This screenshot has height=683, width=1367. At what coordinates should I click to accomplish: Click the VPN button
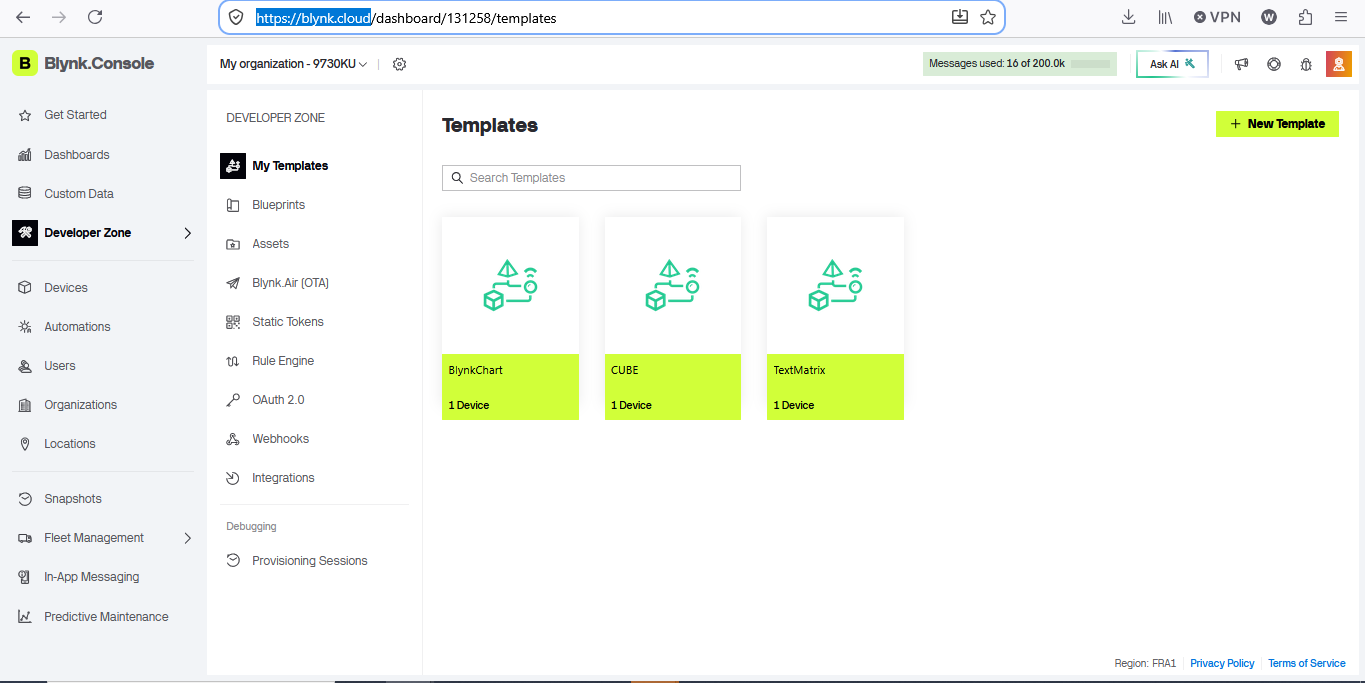(x=1217, y=17)
